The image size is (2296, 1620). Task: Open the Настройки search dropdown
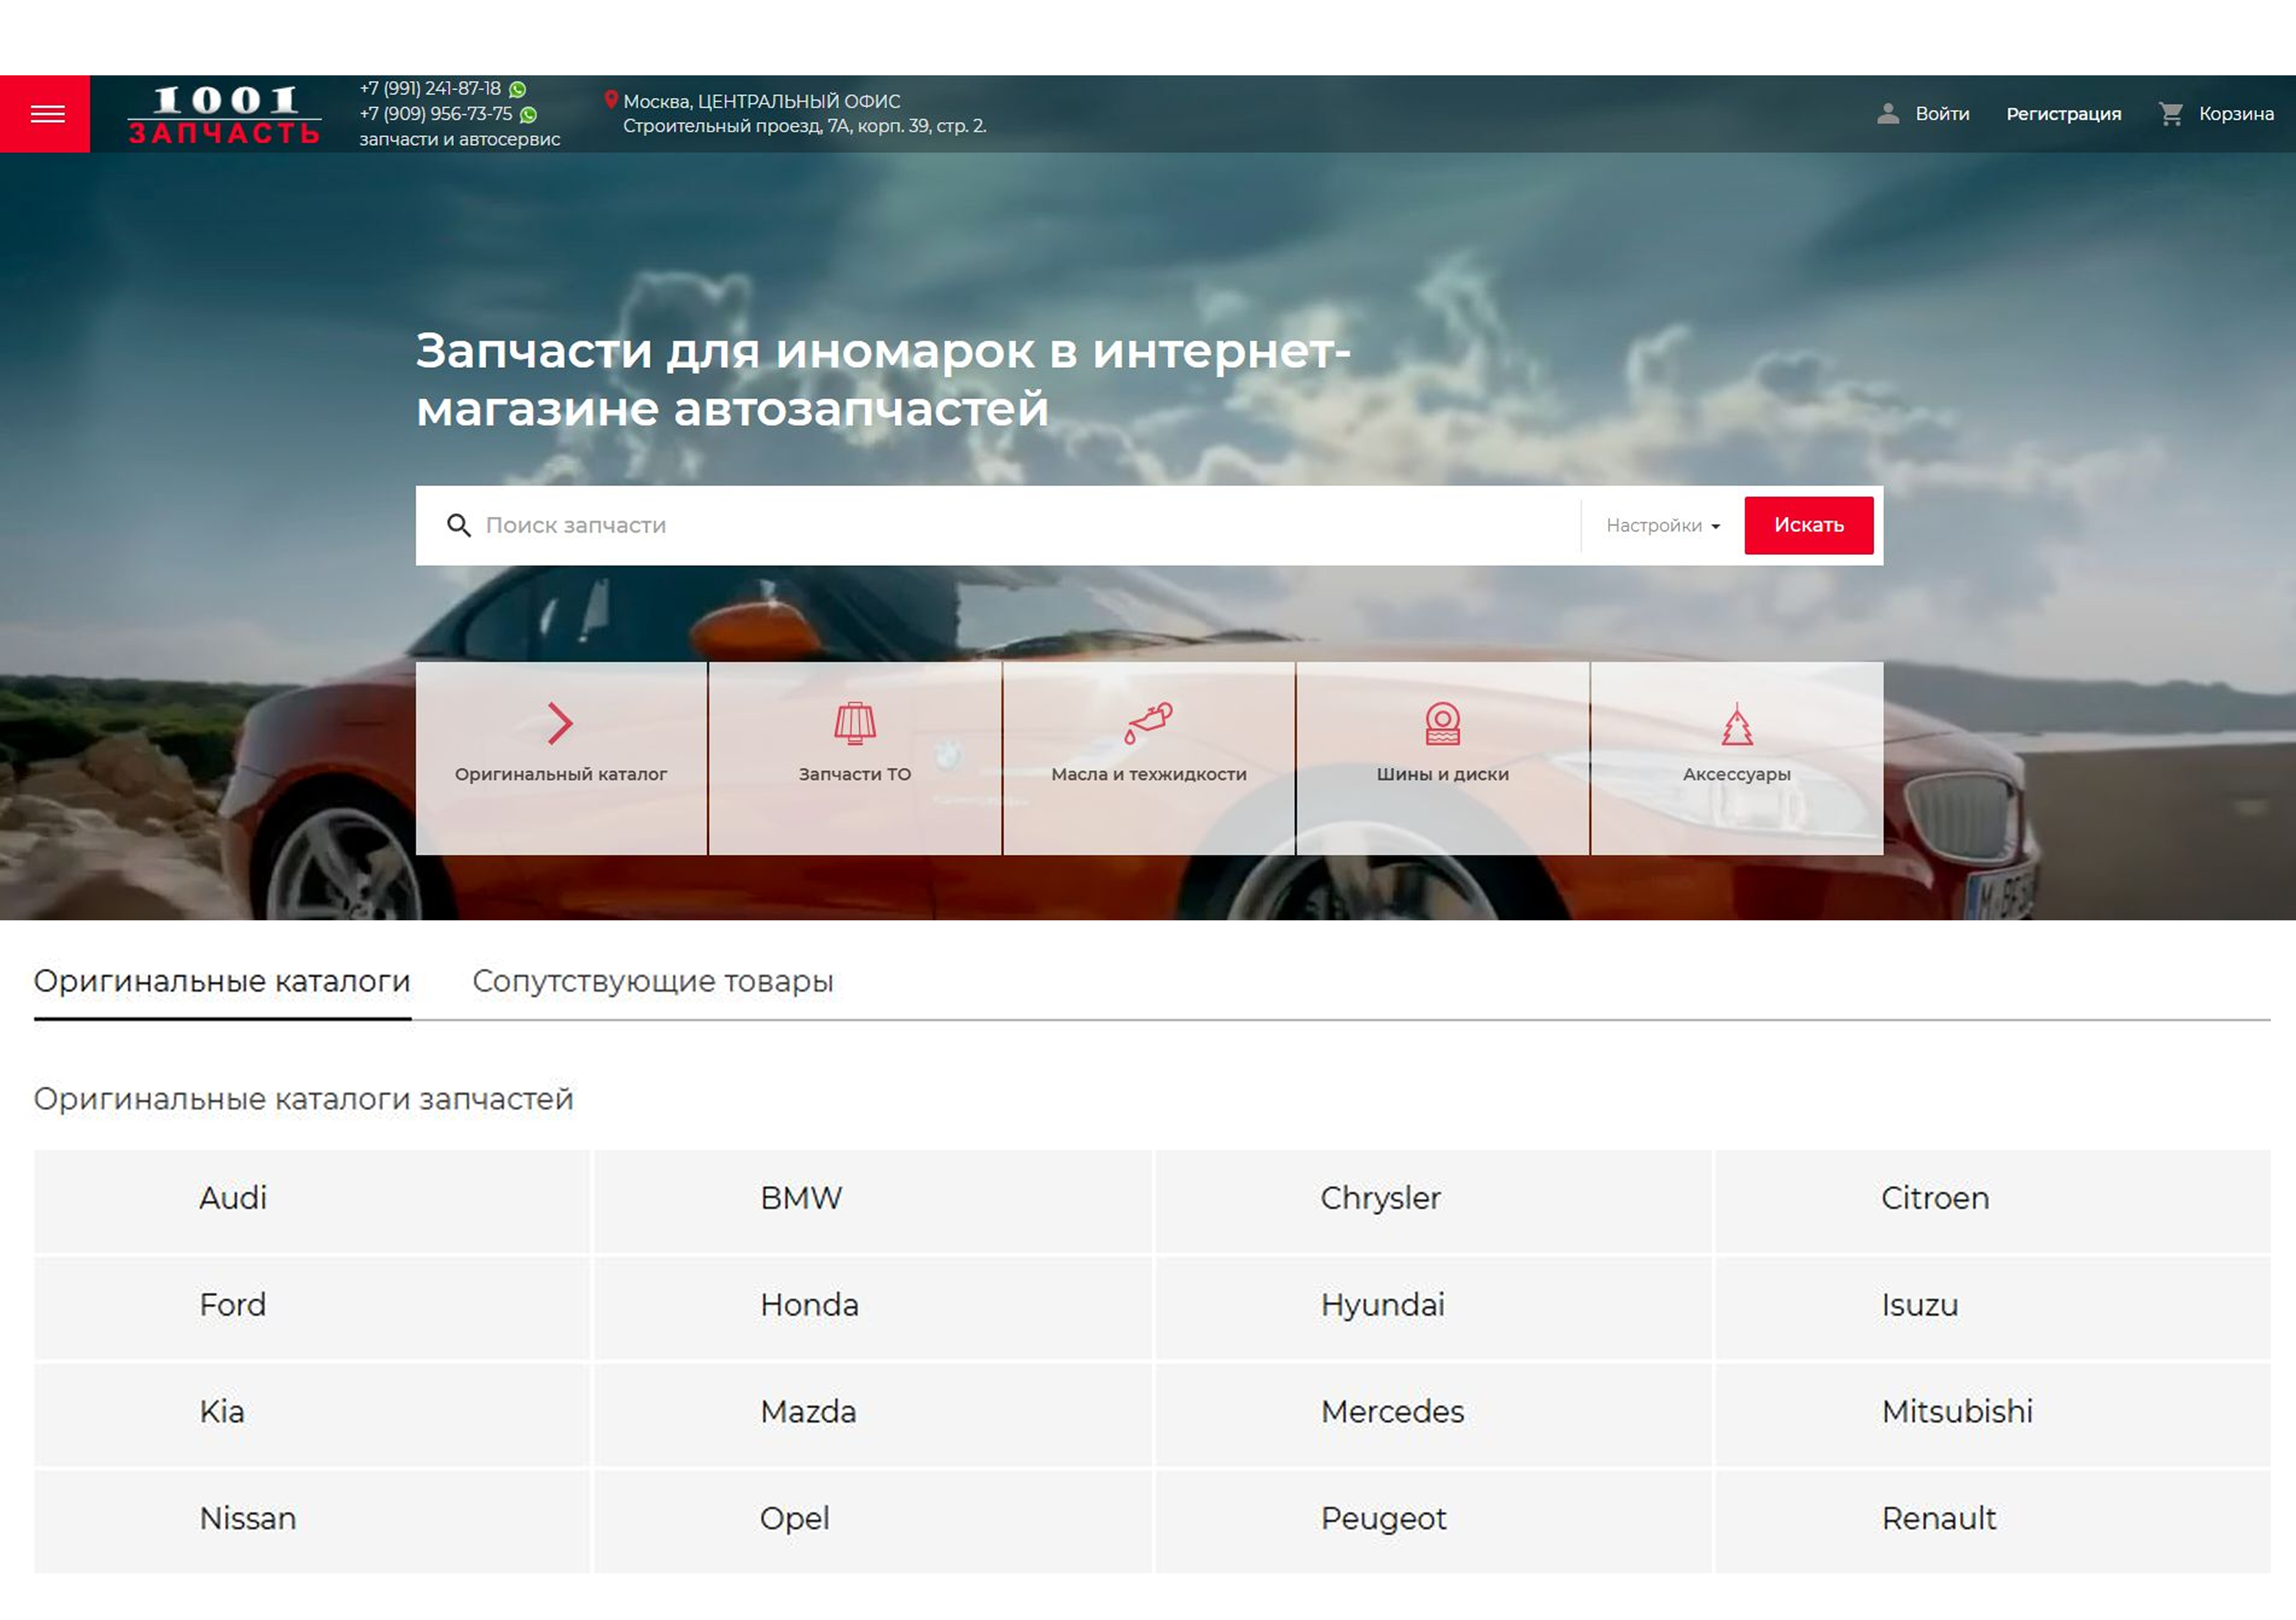(1662, 526)
